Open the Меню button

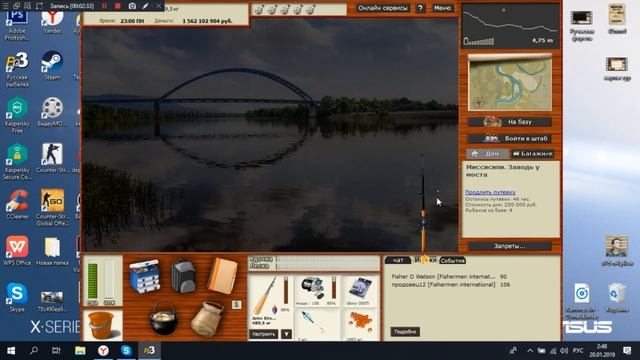pyautogui.click(x=442, y=8)
